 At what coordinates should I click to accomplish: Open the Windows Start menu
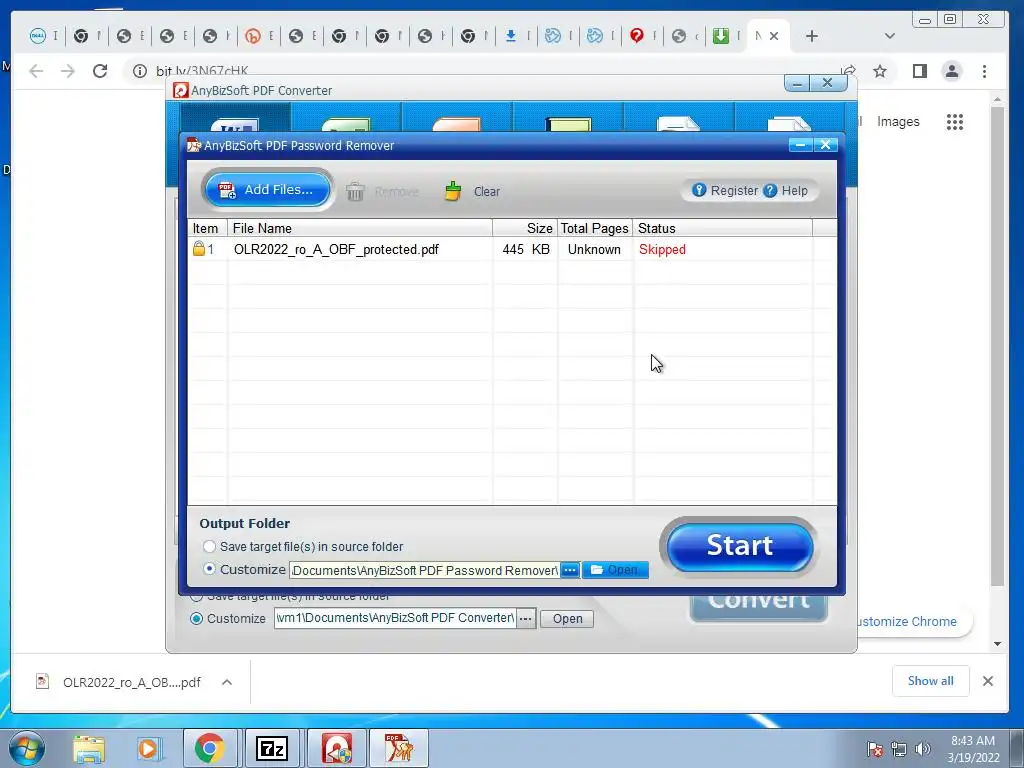[x=27, y=749]
